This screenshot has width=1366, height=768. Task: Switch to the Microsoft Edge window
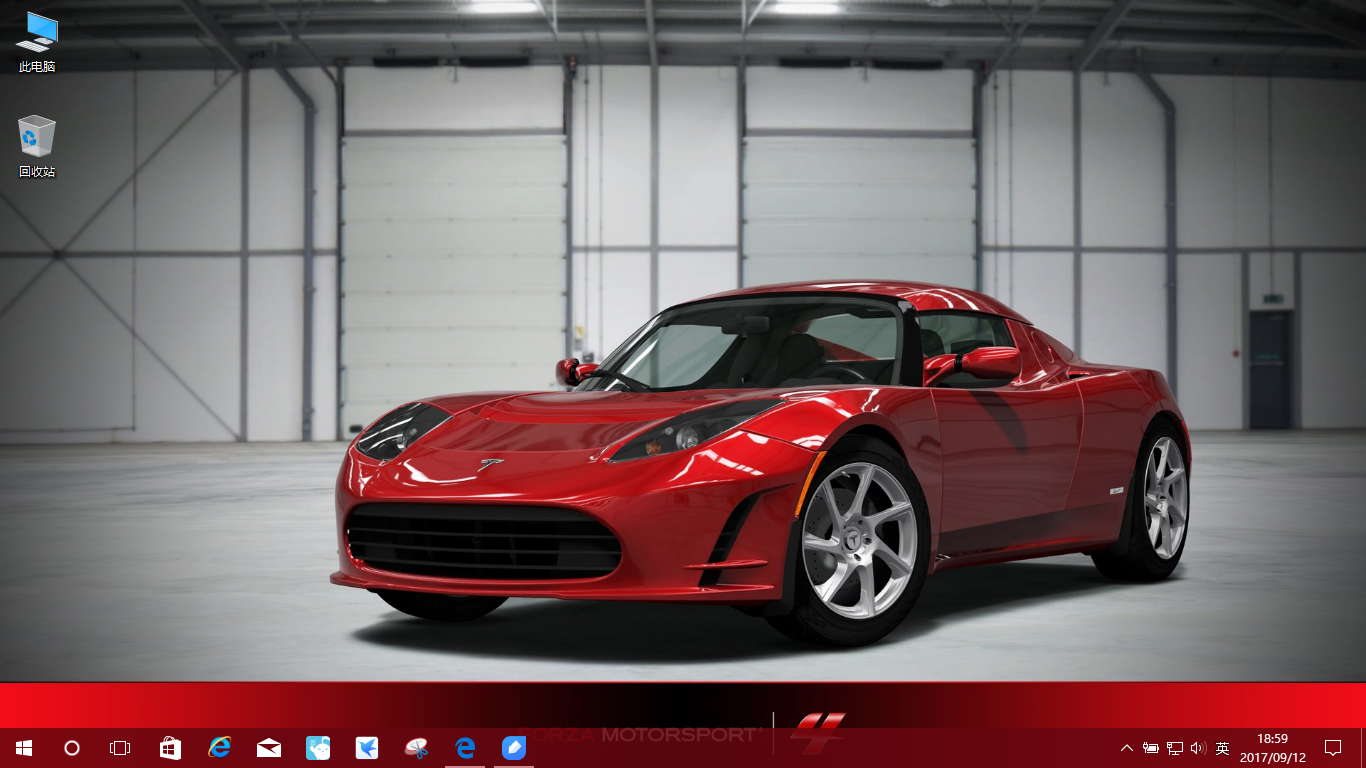click(x=464, y=748)
